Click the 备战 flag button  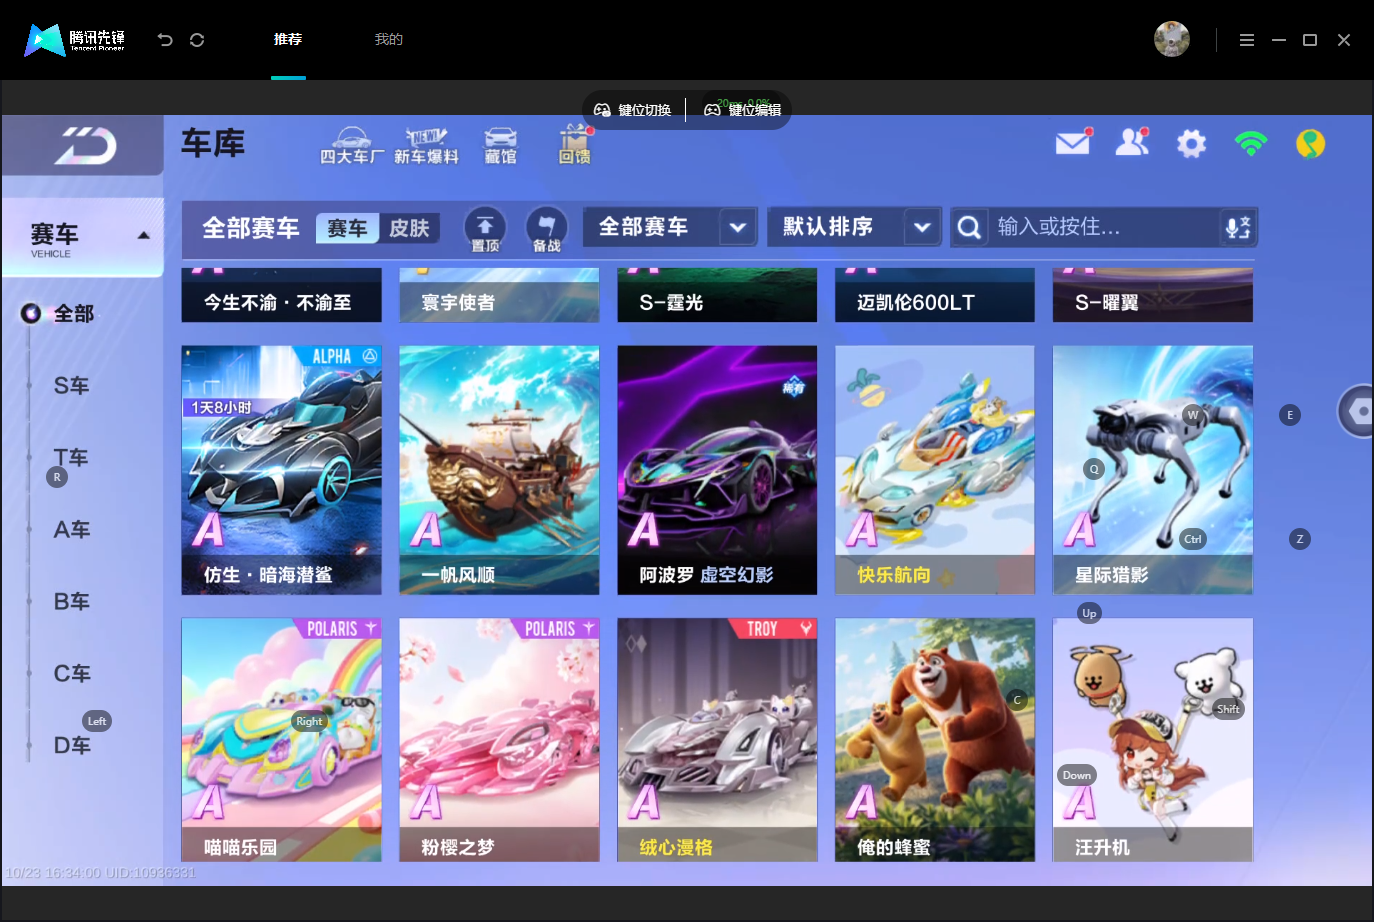(x=546, y=229)
